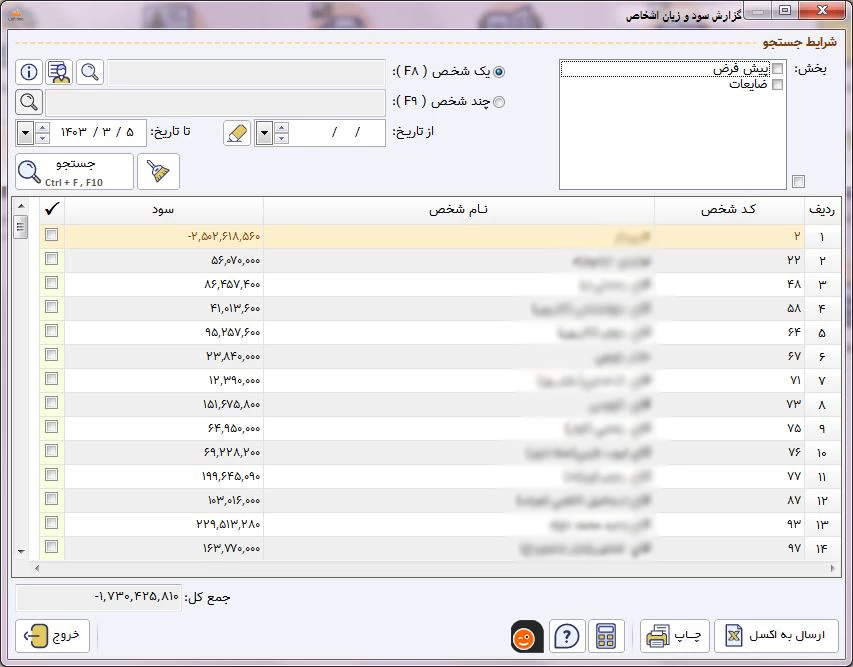Open the از تاریخ date dropdown
This screenshot has height=667, width=853.
pyautogui.click(x=264, y=133)
